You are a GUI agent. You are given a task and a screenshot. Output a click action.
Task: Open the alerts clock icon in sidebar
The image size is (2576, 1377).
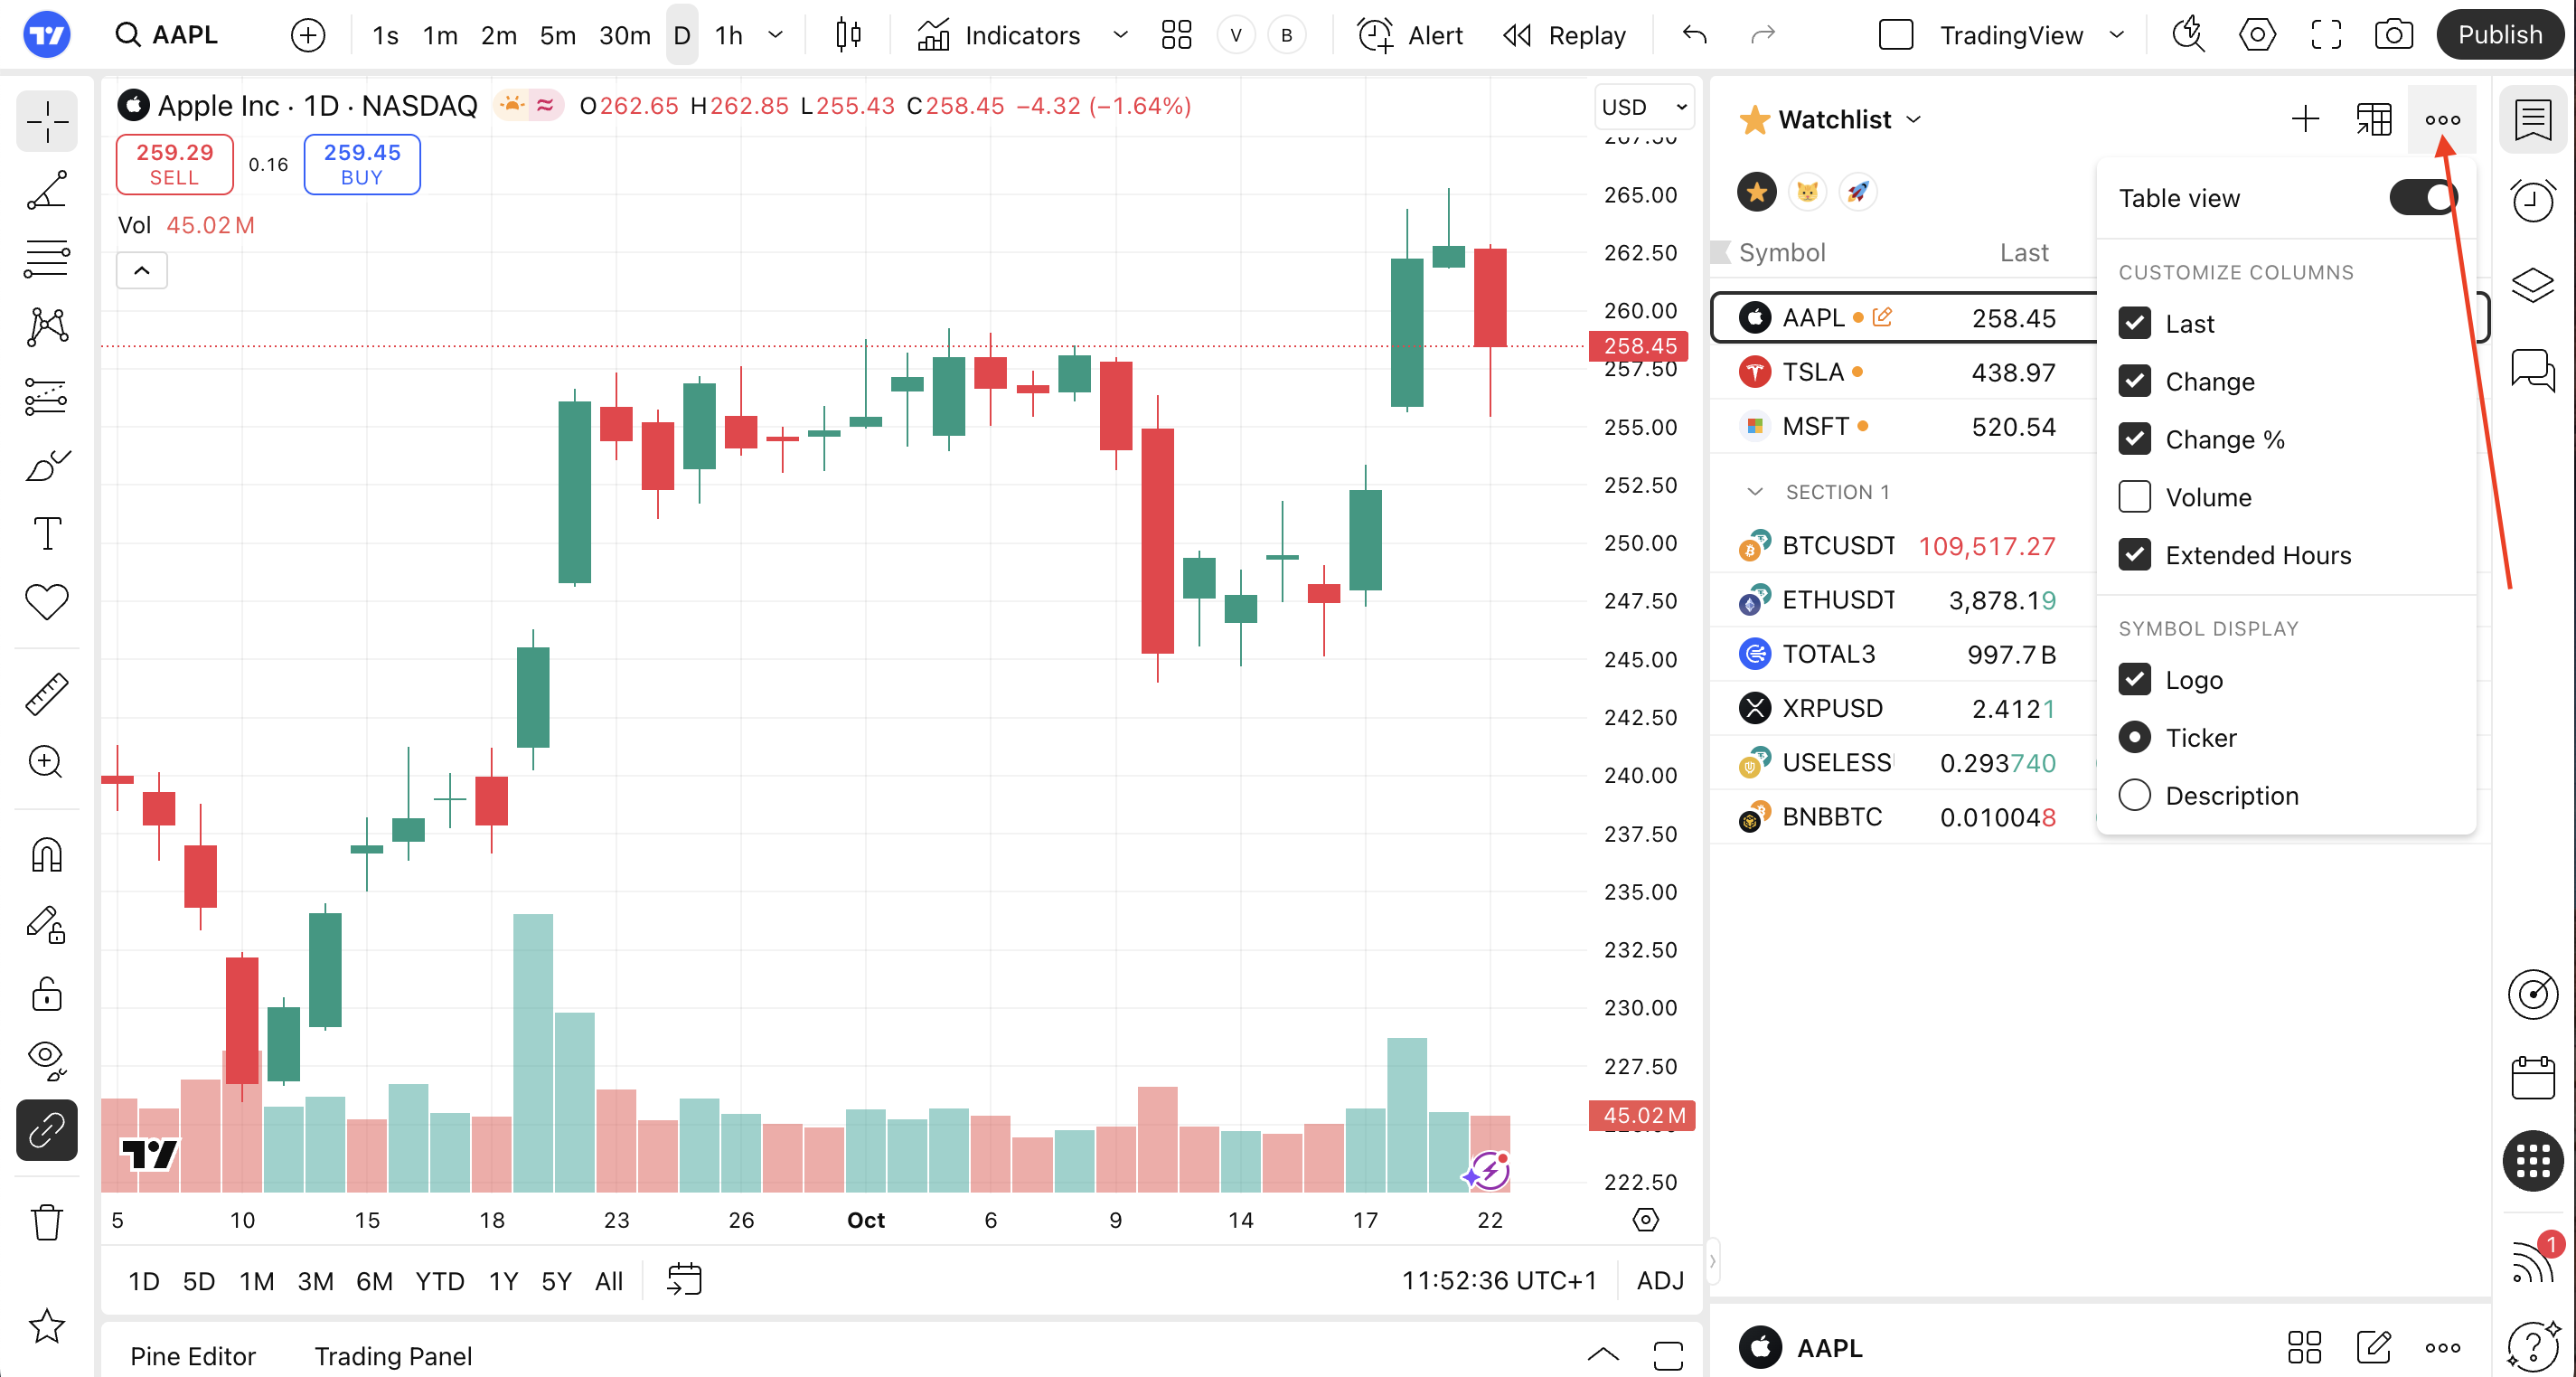pos(2532,201)
